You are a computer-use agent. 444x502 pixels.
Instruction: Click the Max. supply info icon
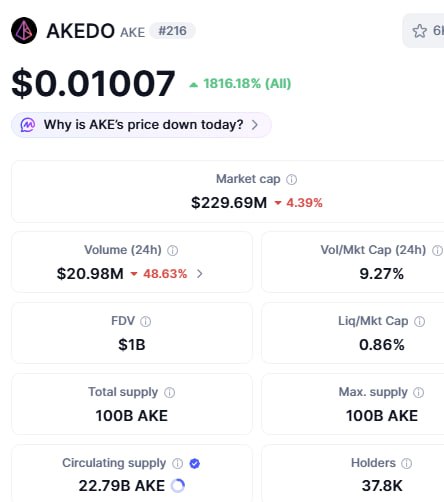point(418,392)
